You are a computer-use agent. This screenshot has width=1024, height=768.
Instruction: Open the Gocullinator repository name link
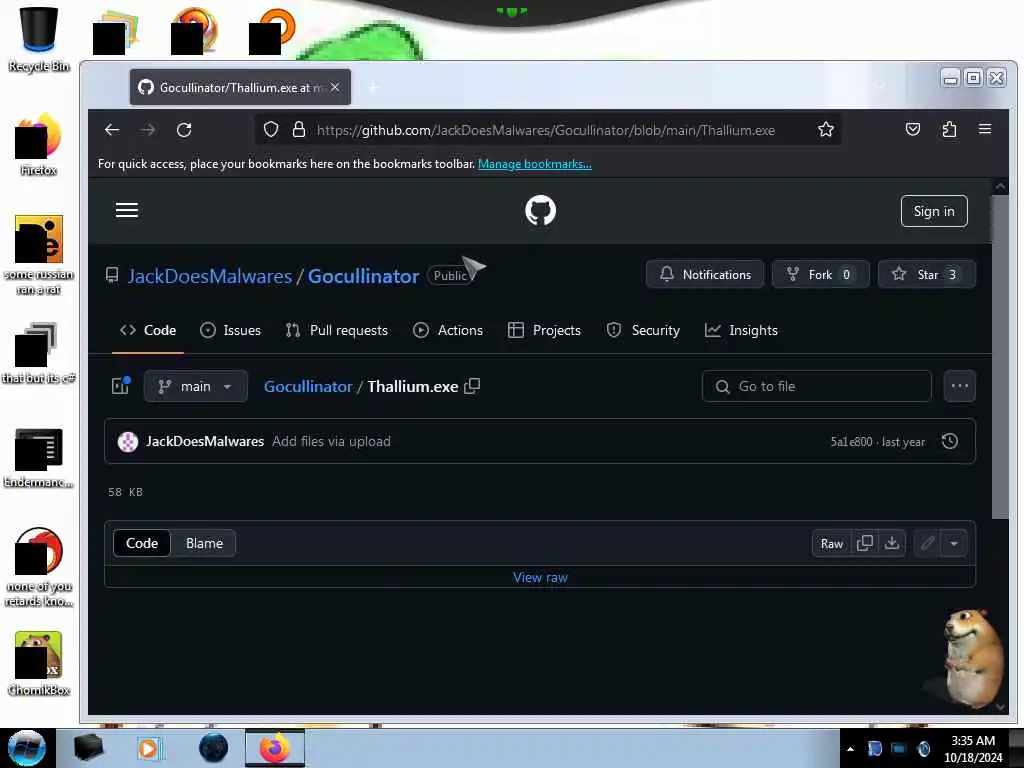coord(363,276)
